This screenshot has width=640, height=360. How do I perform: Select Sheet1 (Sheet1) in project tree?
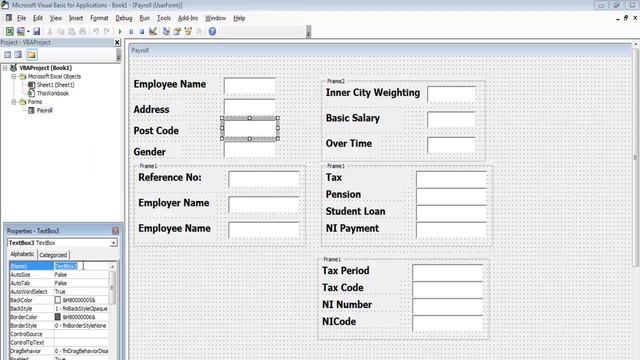pyautogui.click(x=55, y=85)
